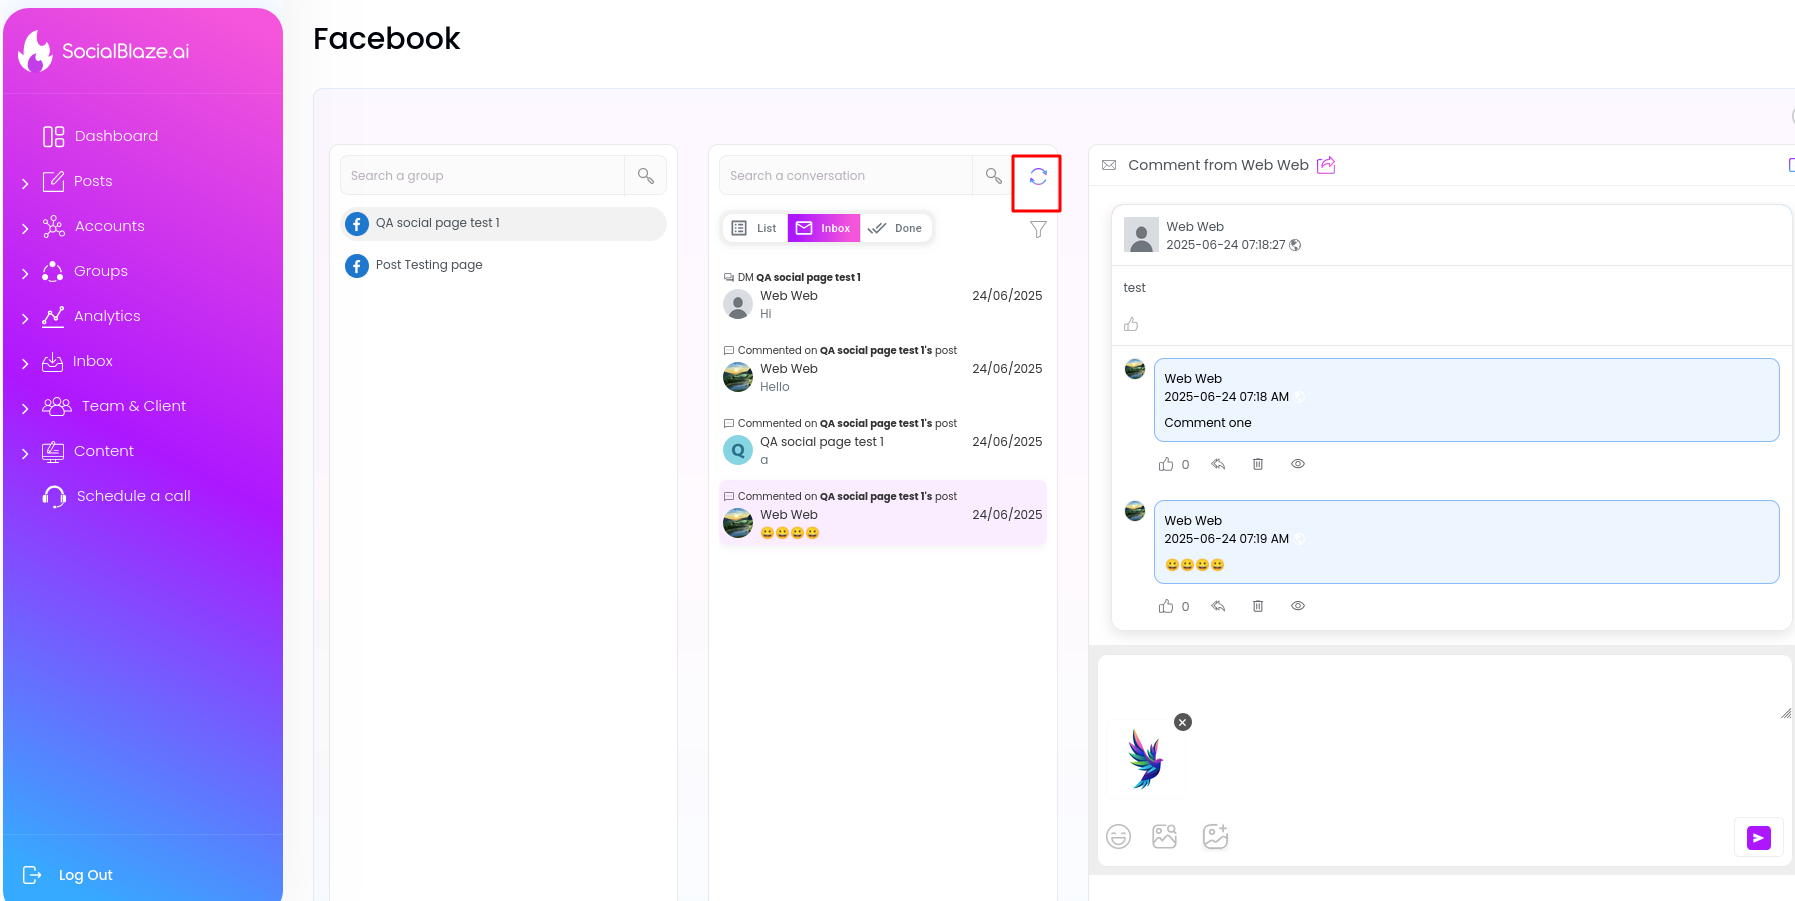The image size is (1795, 901).
Task: Switch to the List tab
Action: pos(755,228)
